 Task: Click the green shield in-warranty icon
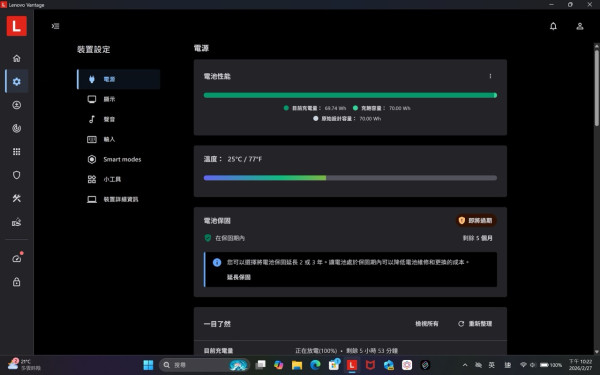pyautogui.click(x=208, y=238)
